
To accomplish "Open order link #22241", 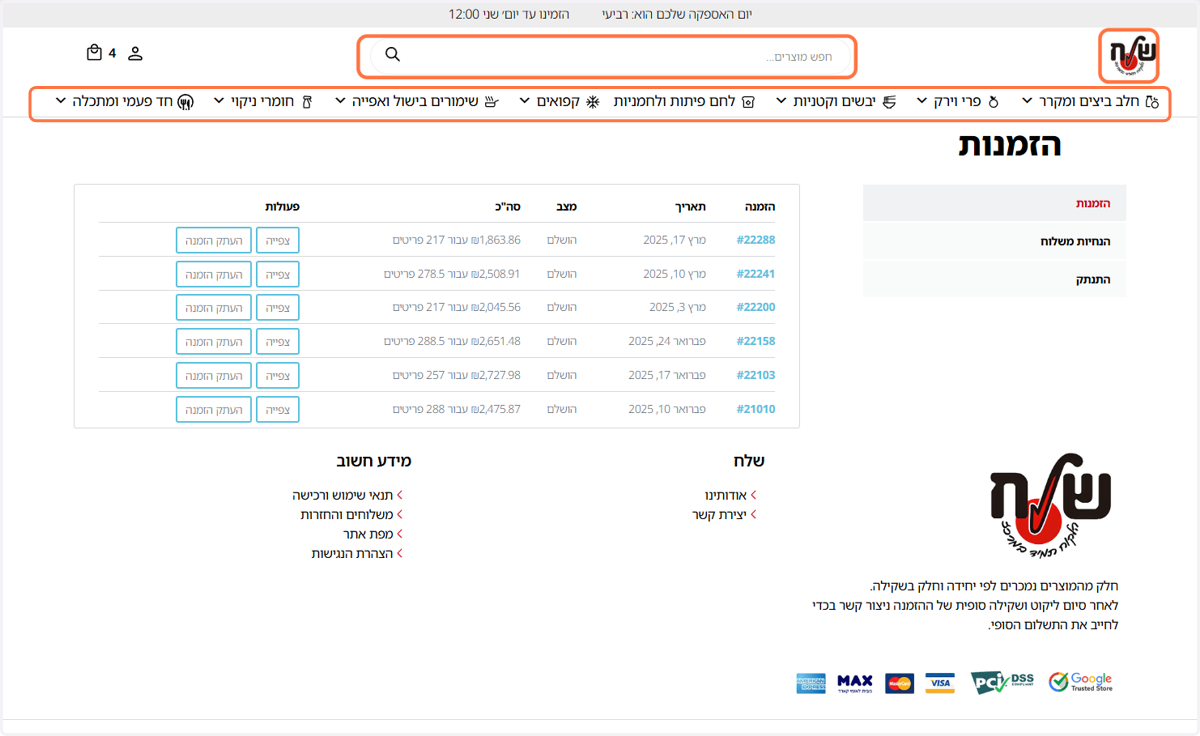I will click(756, 274).
